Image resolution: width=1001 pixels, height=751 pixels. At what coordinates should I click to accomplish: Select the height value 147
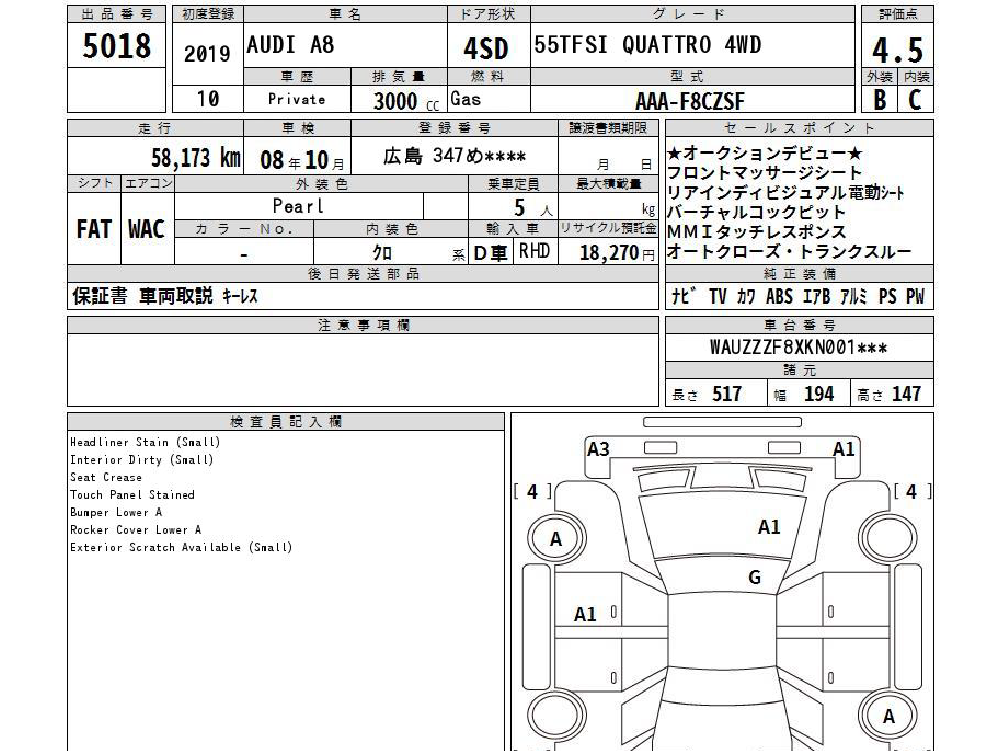click(x=906, y=394)
